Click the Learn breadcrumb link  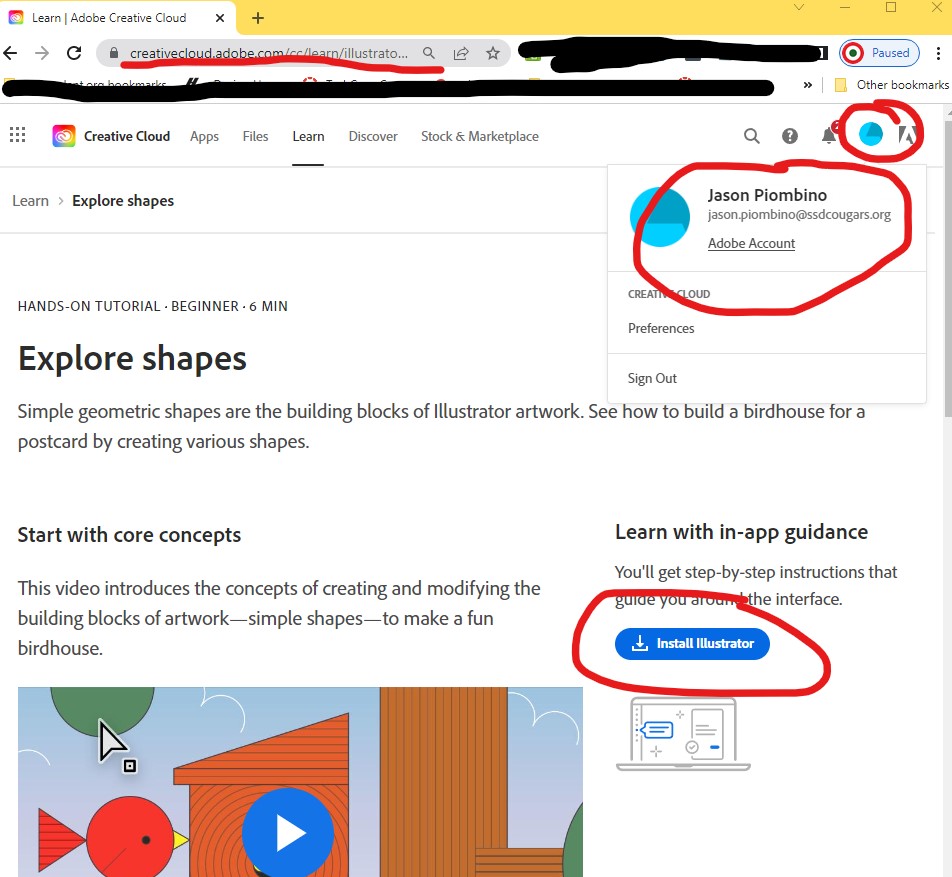[30, 201]
